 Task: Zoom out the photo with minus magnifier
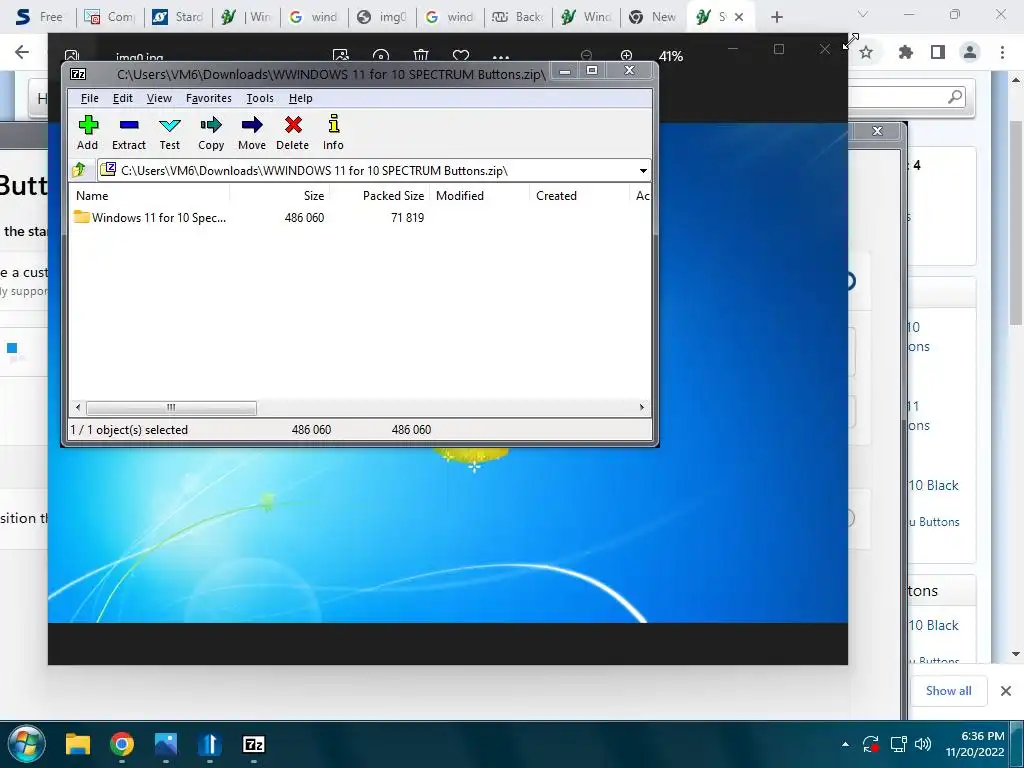pos(586,56)
